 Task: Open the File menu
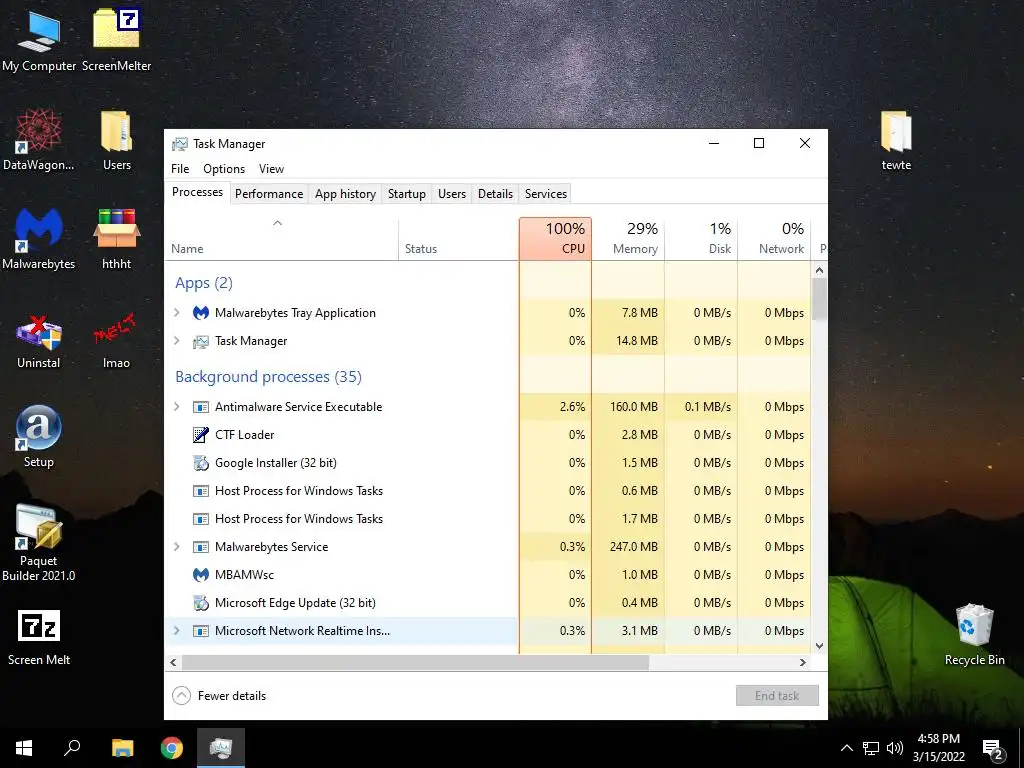180,168
